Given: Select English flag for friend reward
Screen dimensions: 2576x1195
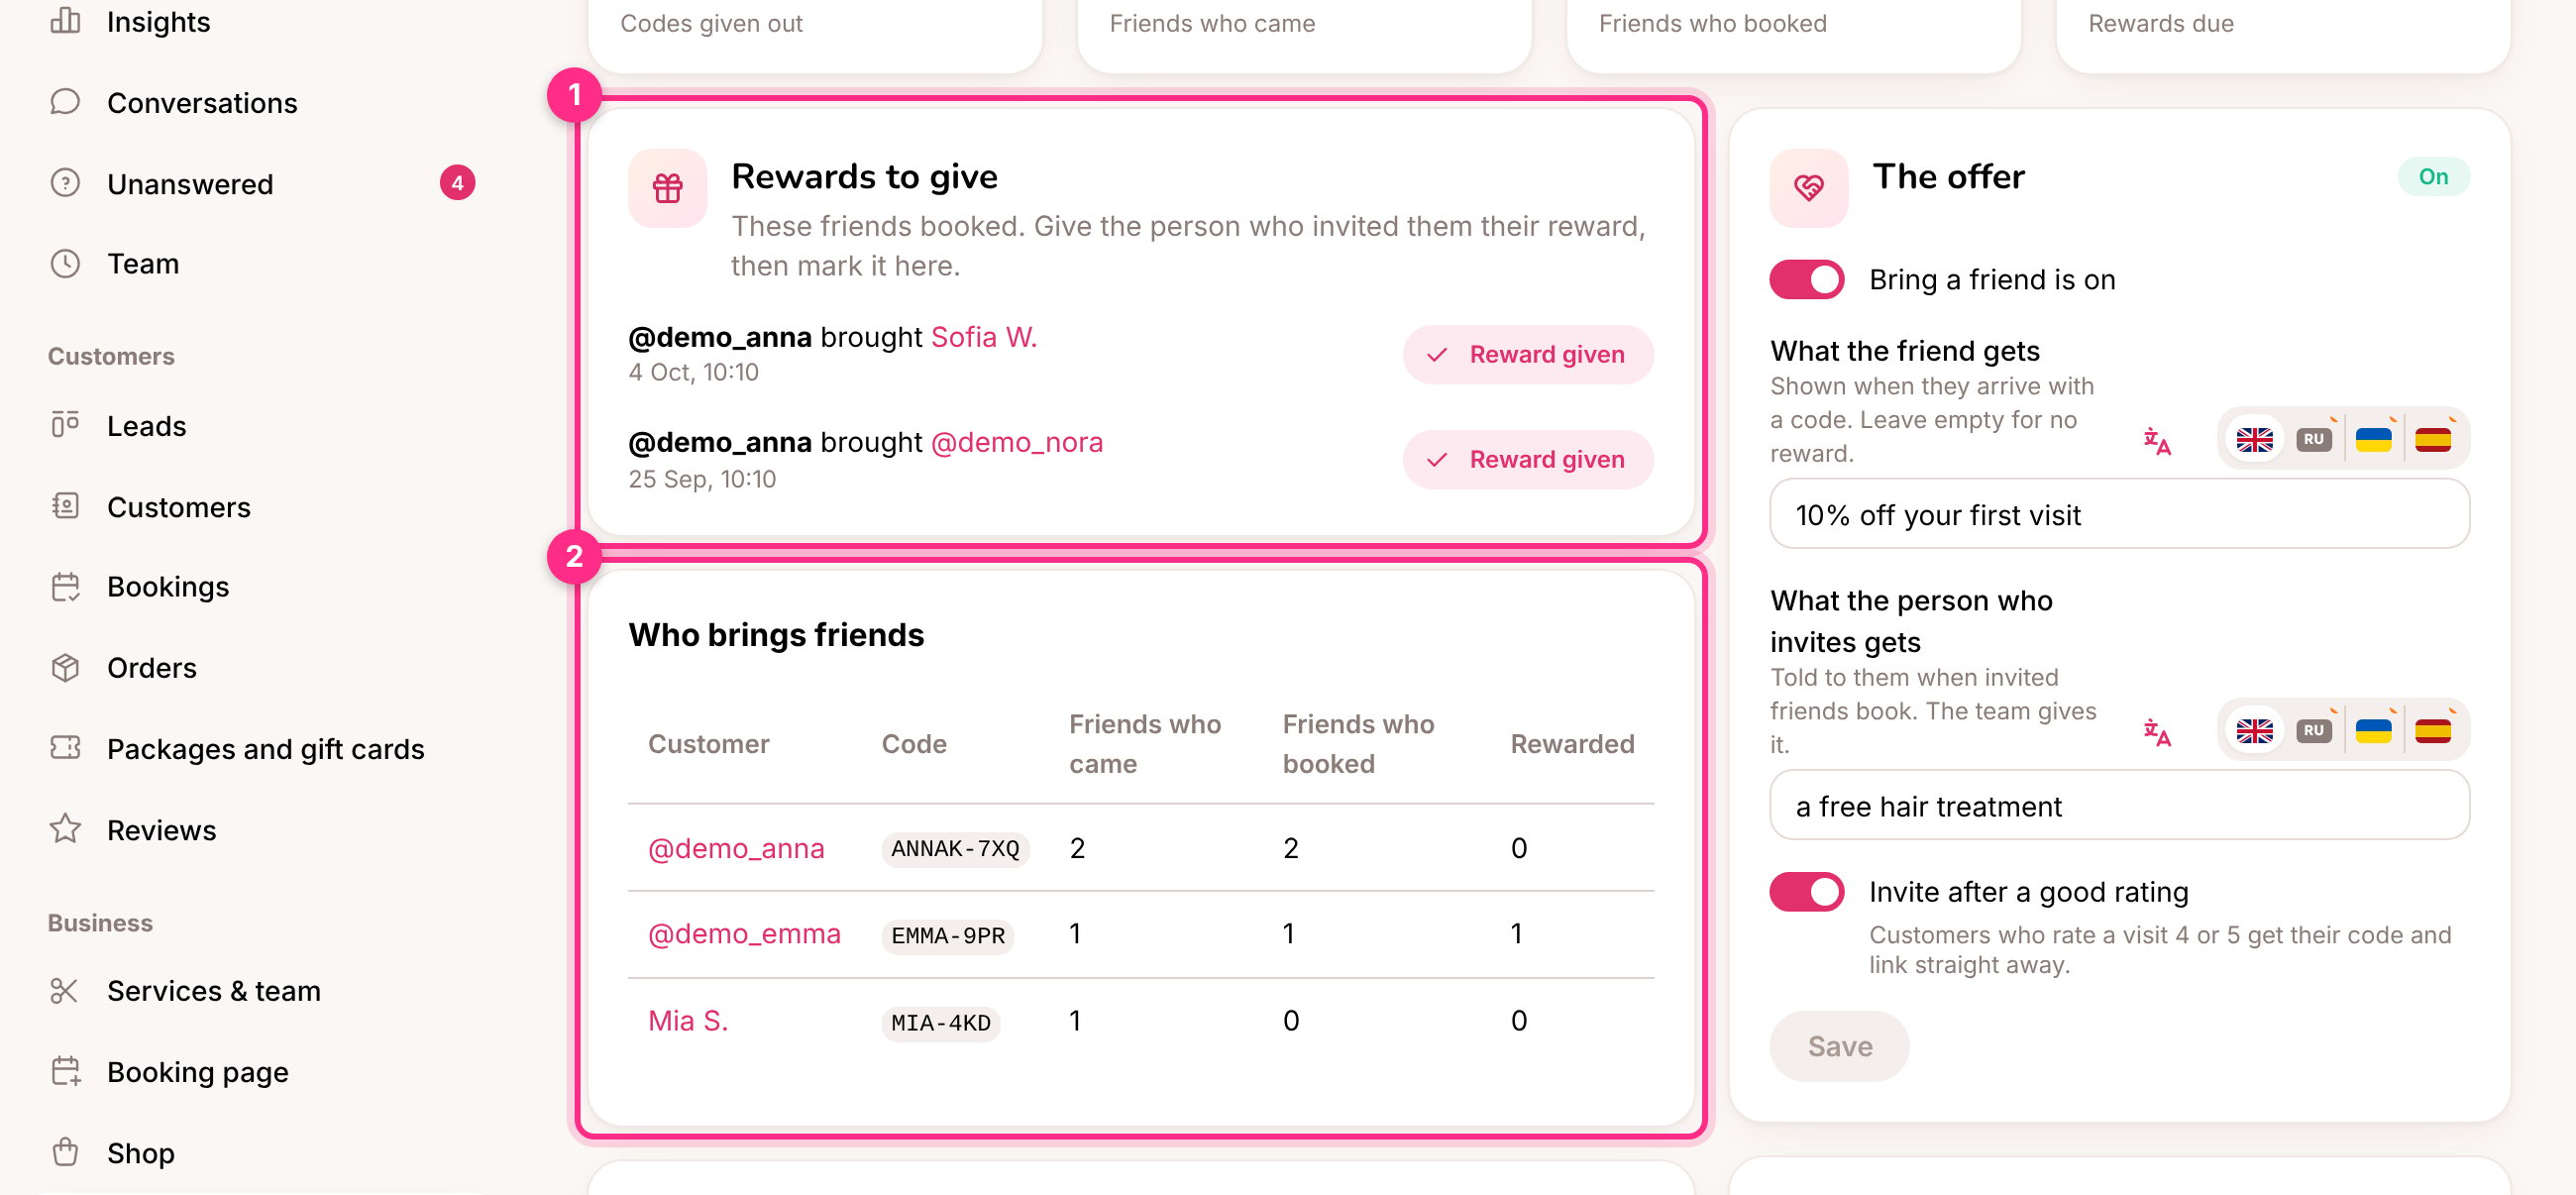Looking at the screenshot, I should click(x=2254, y=439).
